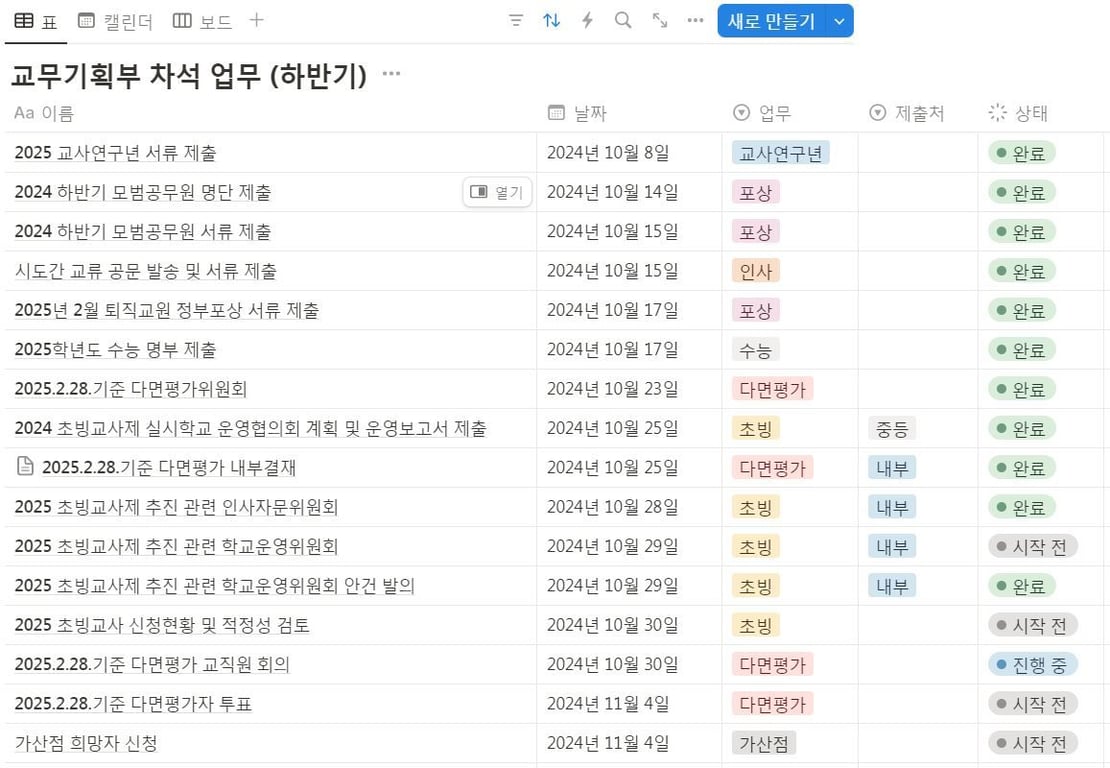Open the automation lightning bolt icon
The height and width of the screenshot is (768, 1110).
(x=587, y=21)
